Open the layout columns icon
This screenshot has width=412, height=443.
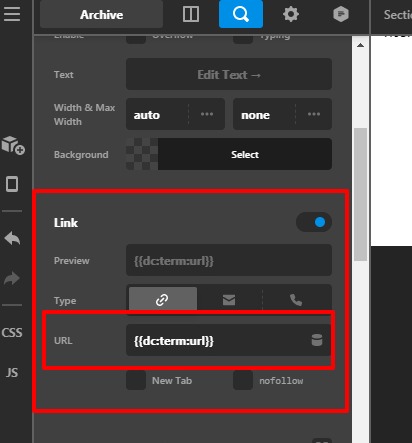point(191,14)
